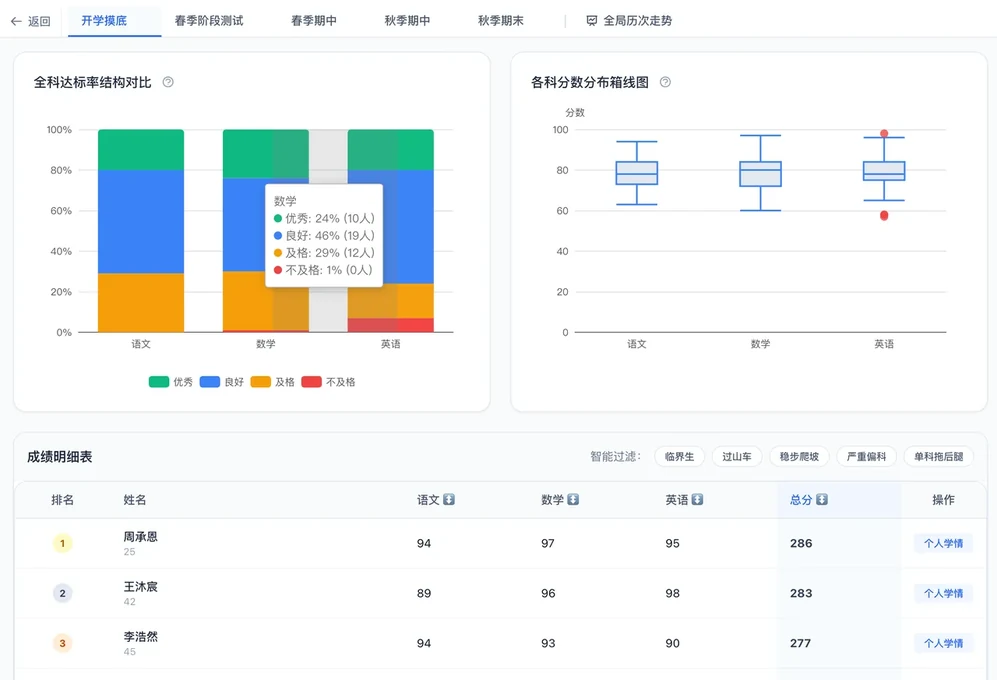The image size is (997, 680).
Task: Sort by 数学 column sort icon
Action: click(573, 499)
